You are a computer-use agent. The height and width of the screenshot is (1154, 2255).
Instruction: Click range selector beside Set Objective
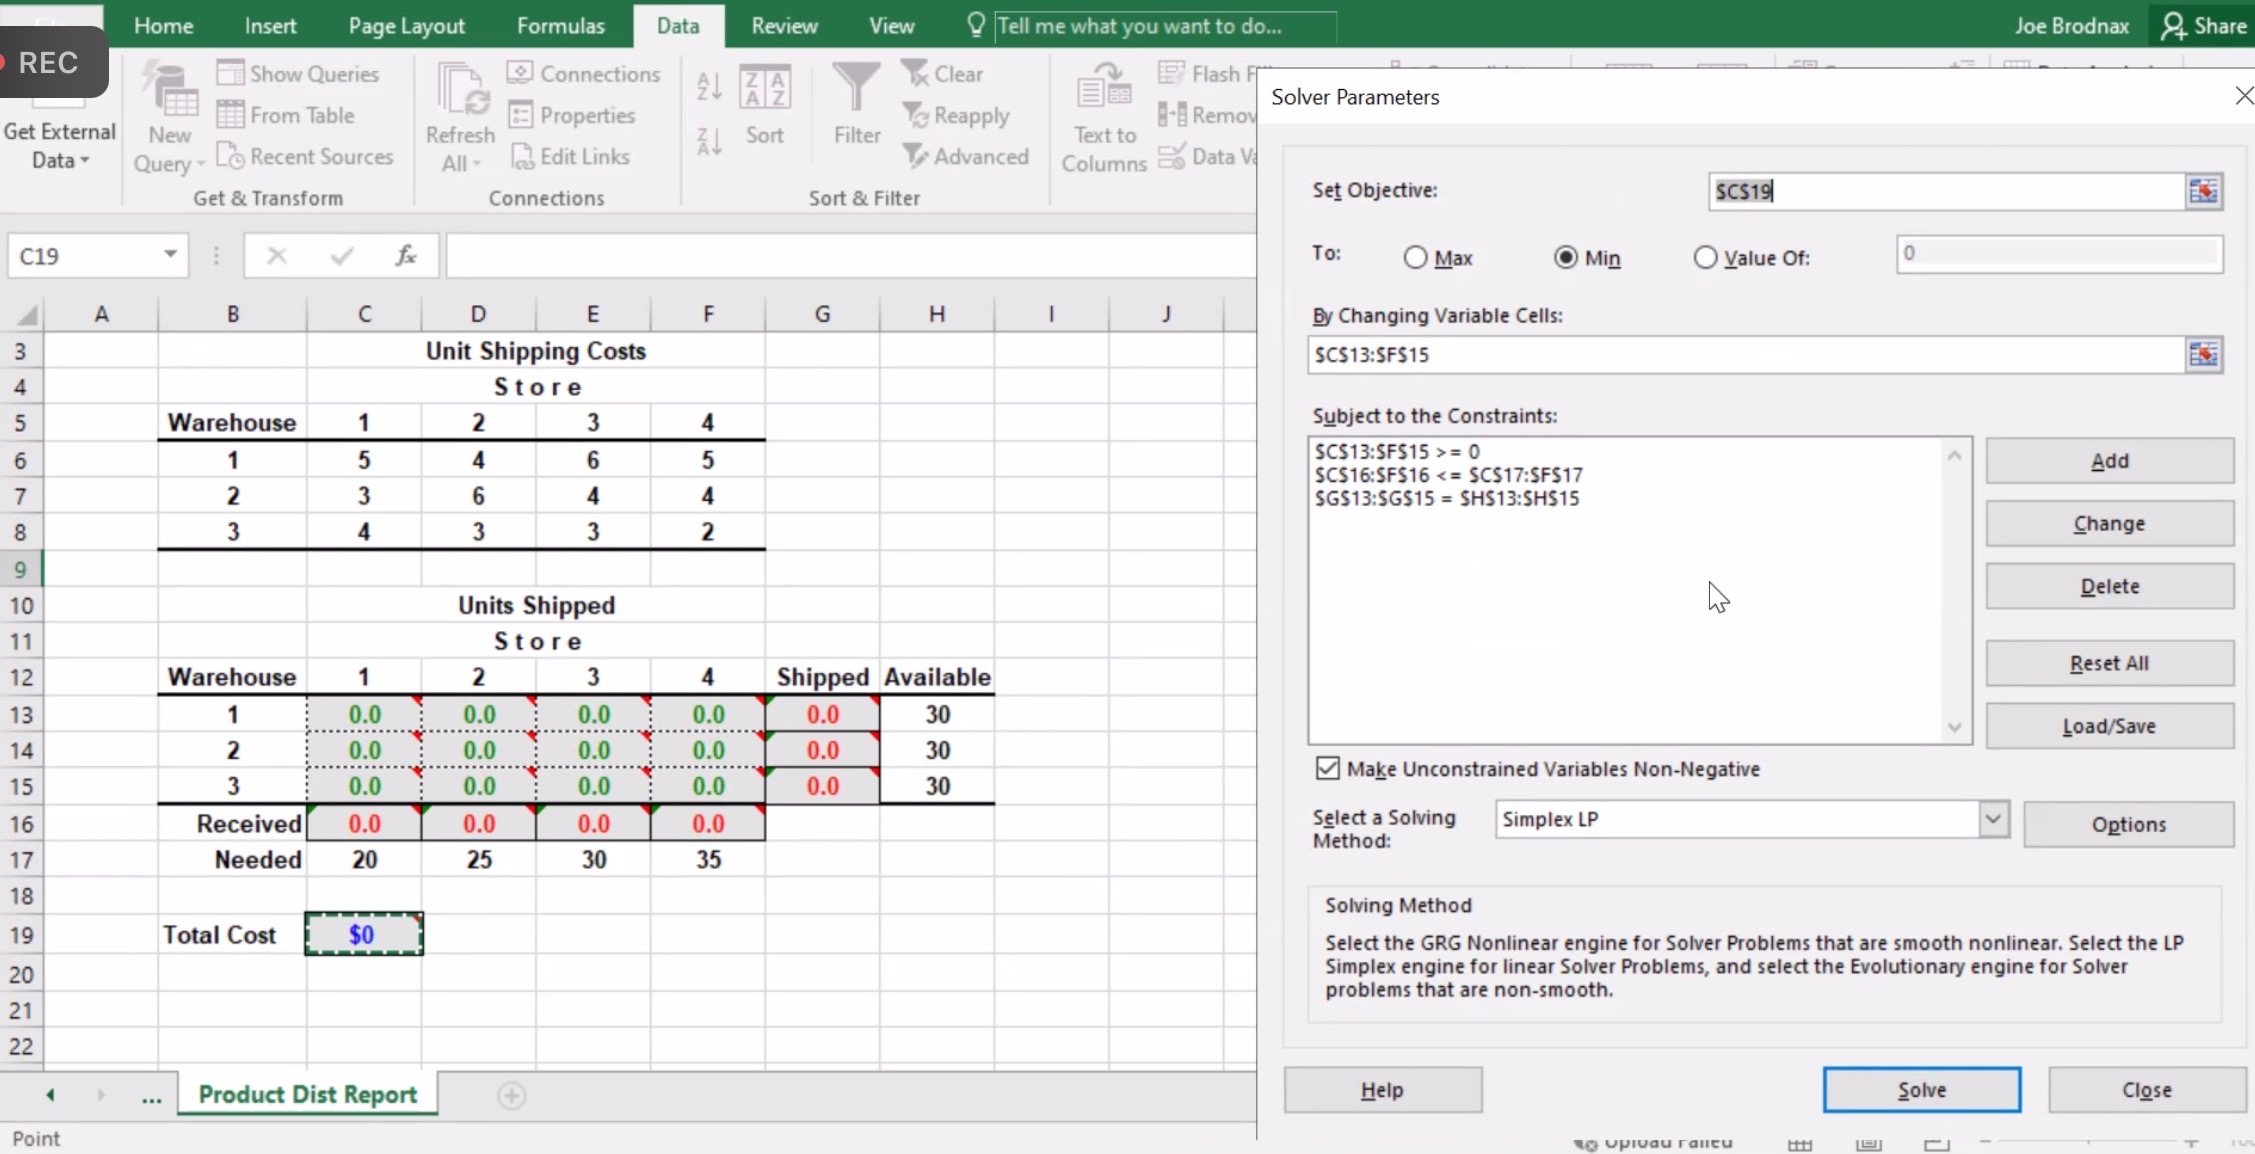click(2204, 191)
